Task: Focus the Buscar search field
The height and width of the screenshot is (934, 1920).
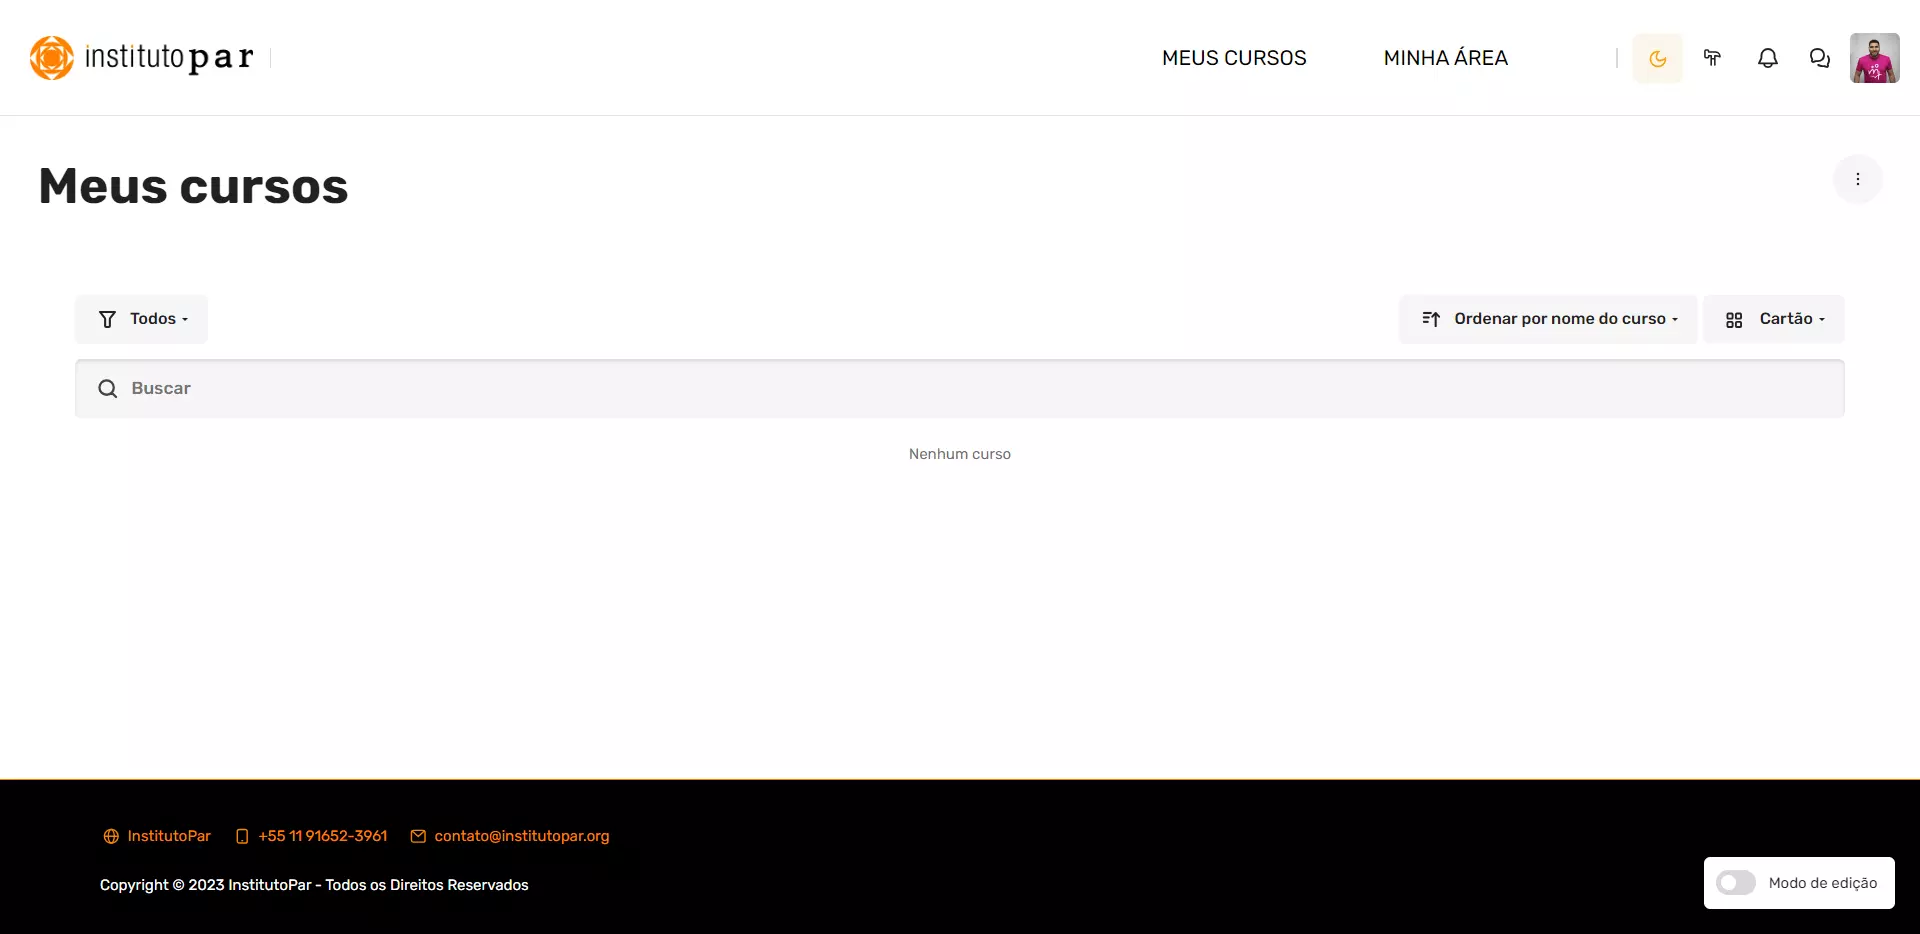Action: coord(959,388)
